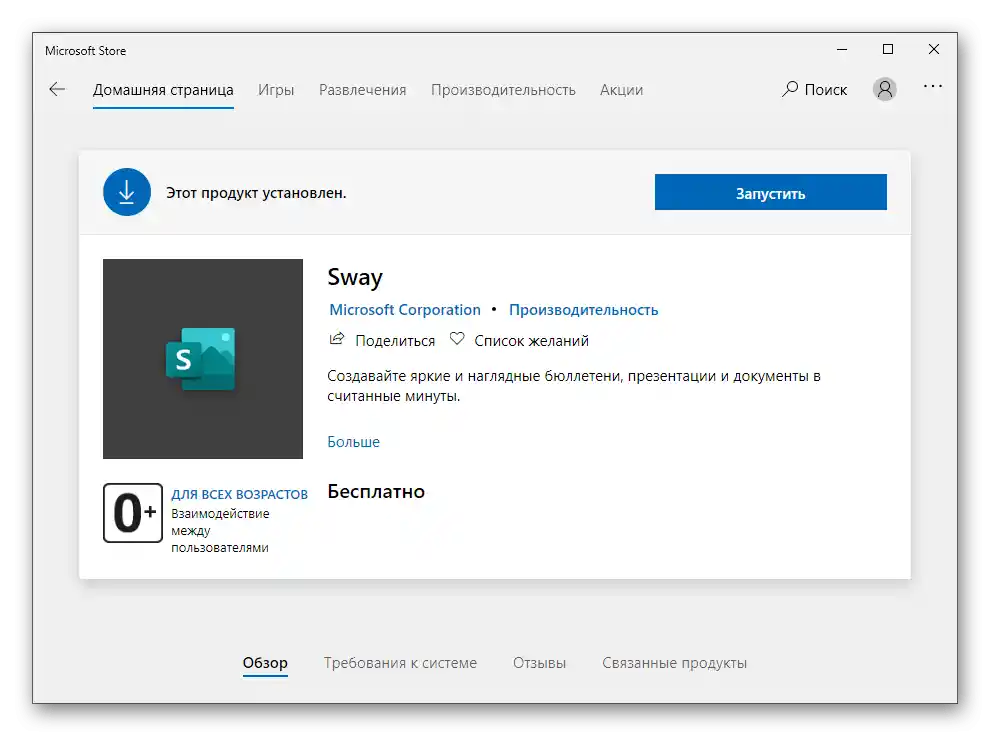This screenshot has width=990, height=736.
Task: Go back with the arrow icon
Action: 57,89
